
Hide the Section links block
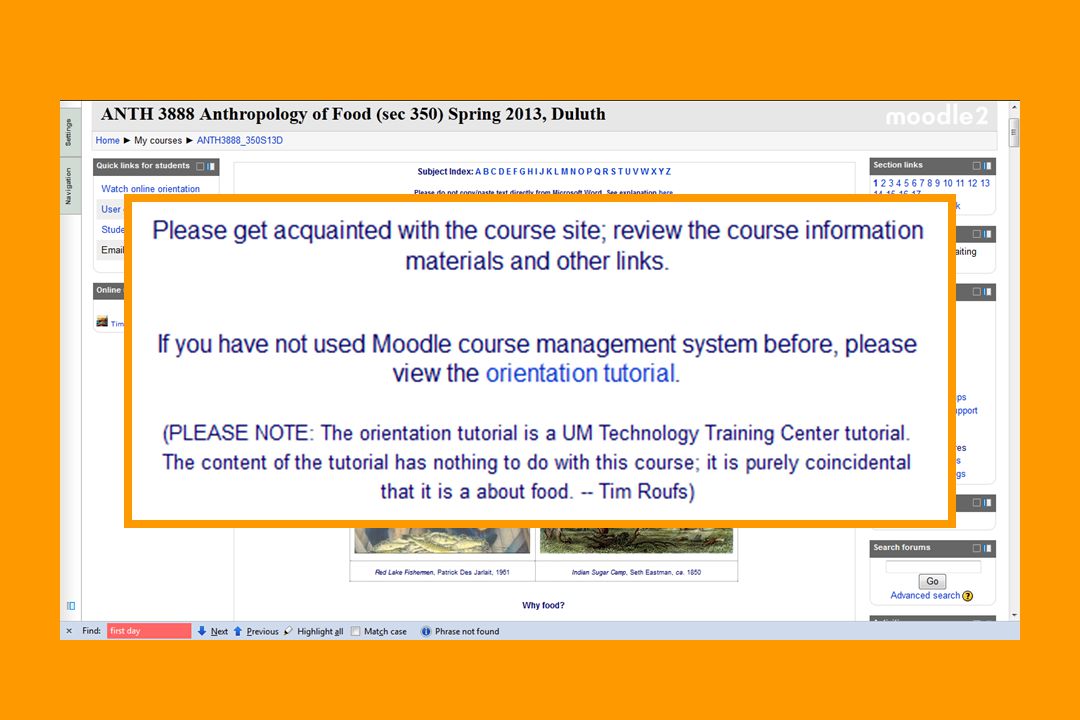[x=976, y=165]
